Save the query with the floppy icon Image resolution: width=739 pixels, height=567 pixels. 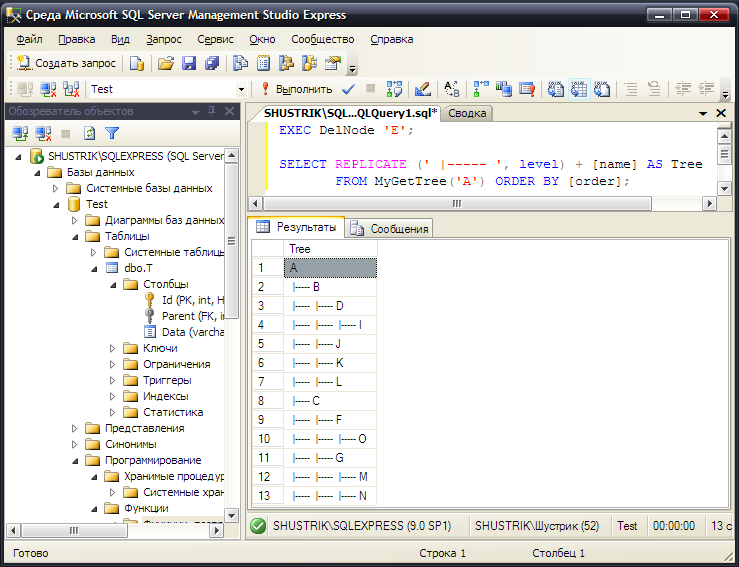(189, 63)
